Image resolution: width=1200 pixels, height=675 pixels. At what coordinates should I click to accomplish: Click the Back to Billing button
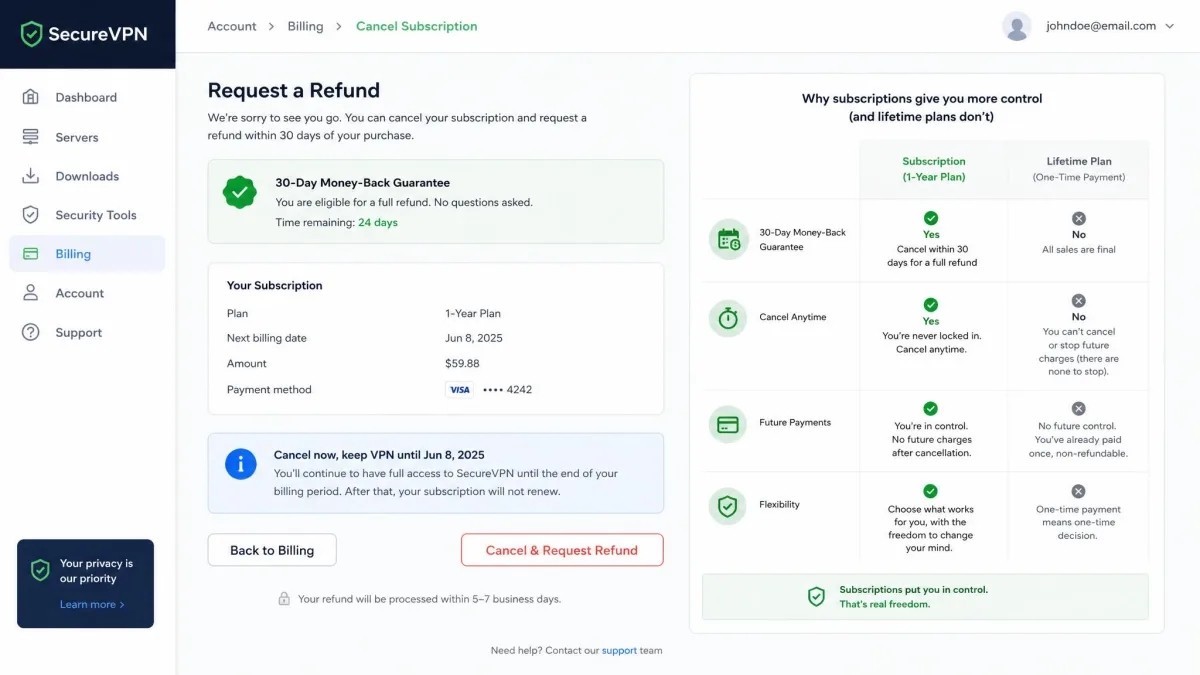coord(272,550)
